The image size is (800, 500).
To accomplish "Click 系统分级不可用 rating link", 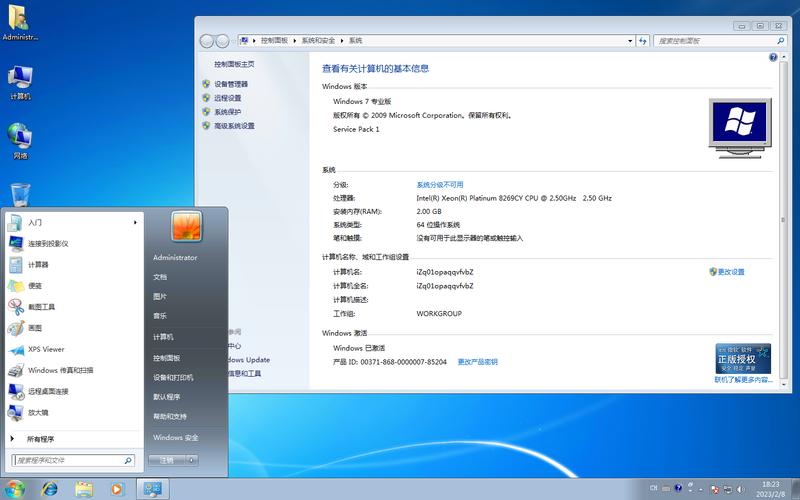I will [x=440, y=185].
